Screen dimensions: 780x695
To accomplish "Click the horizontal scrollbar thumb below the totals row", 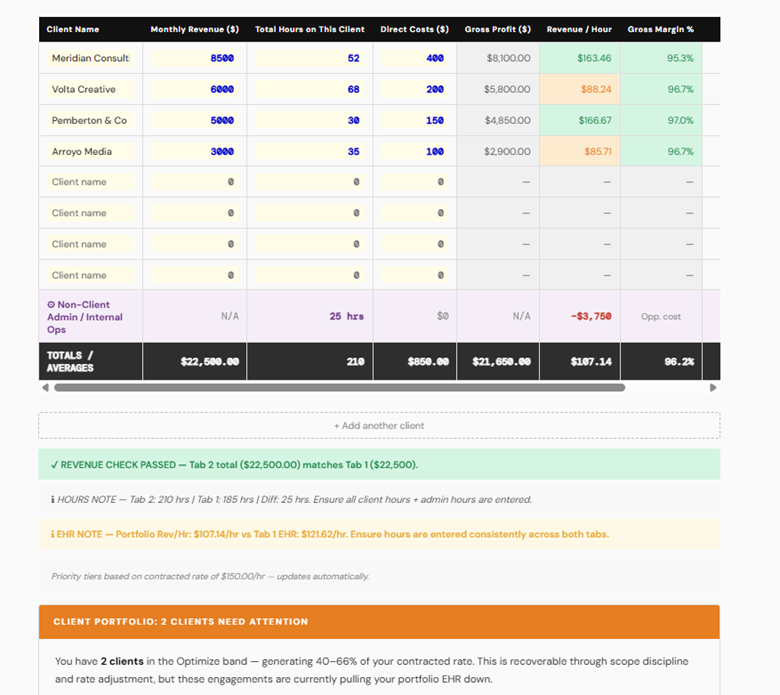I will click(339, 387).
